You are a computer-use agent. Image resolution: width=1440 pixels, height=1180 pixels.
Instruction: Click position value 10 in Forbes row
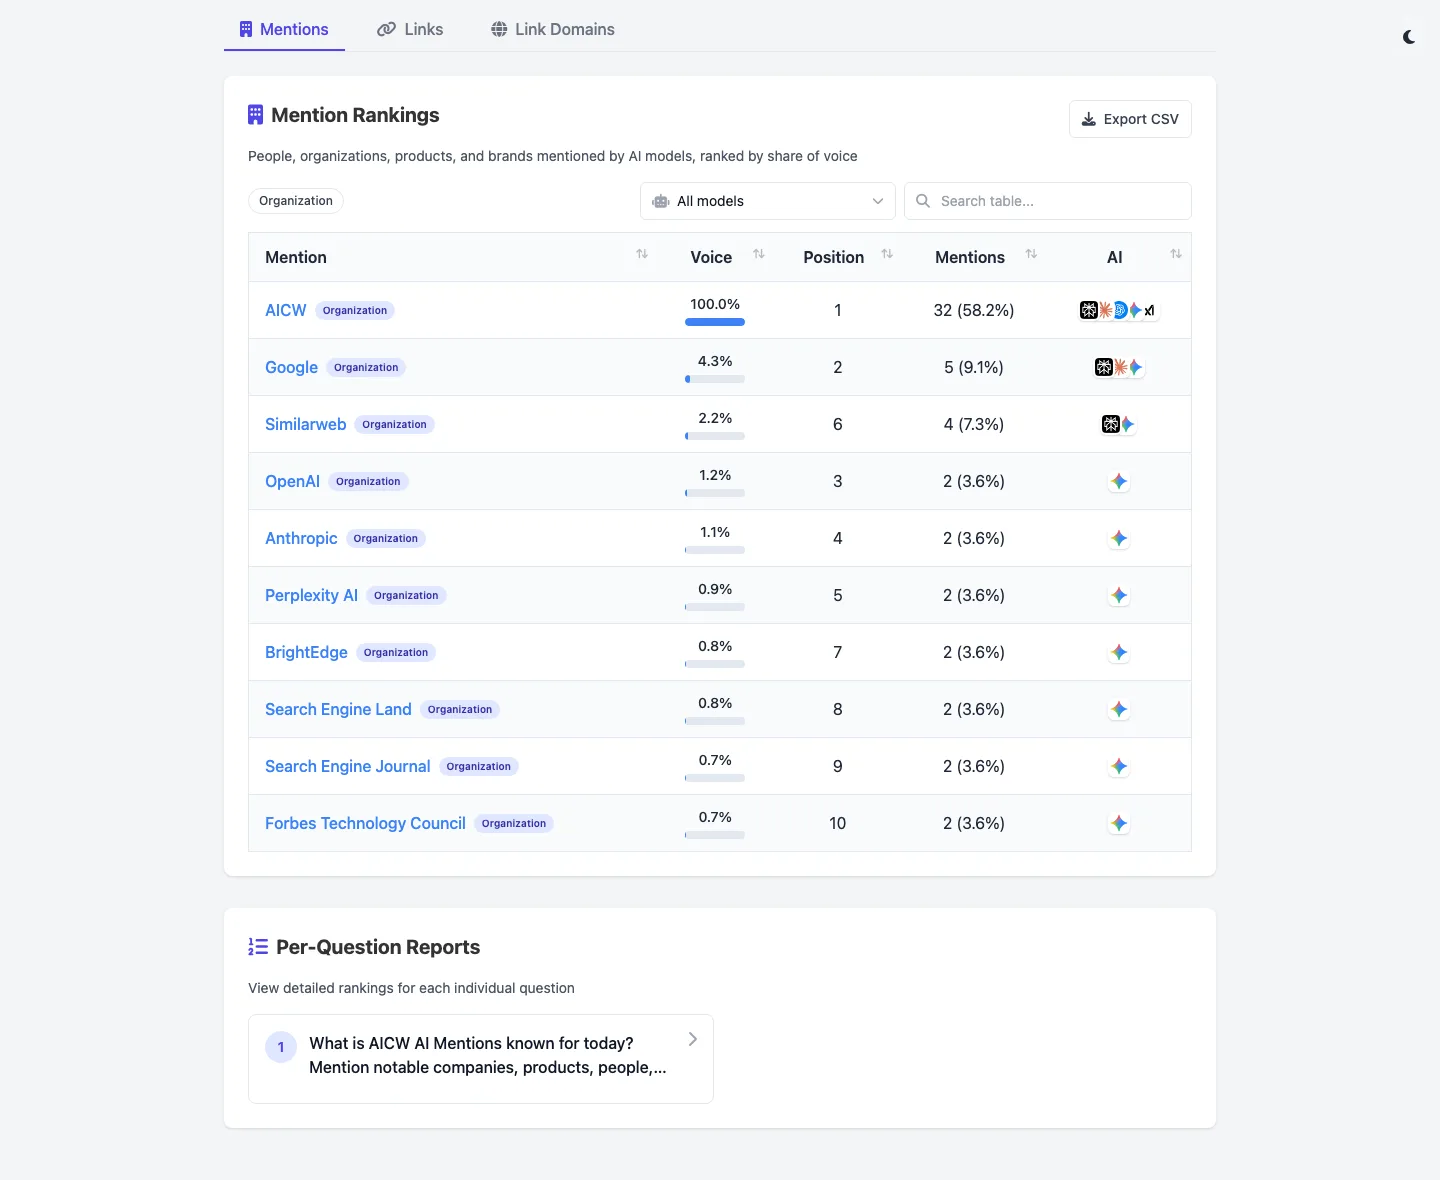click(x=838, y=823)
